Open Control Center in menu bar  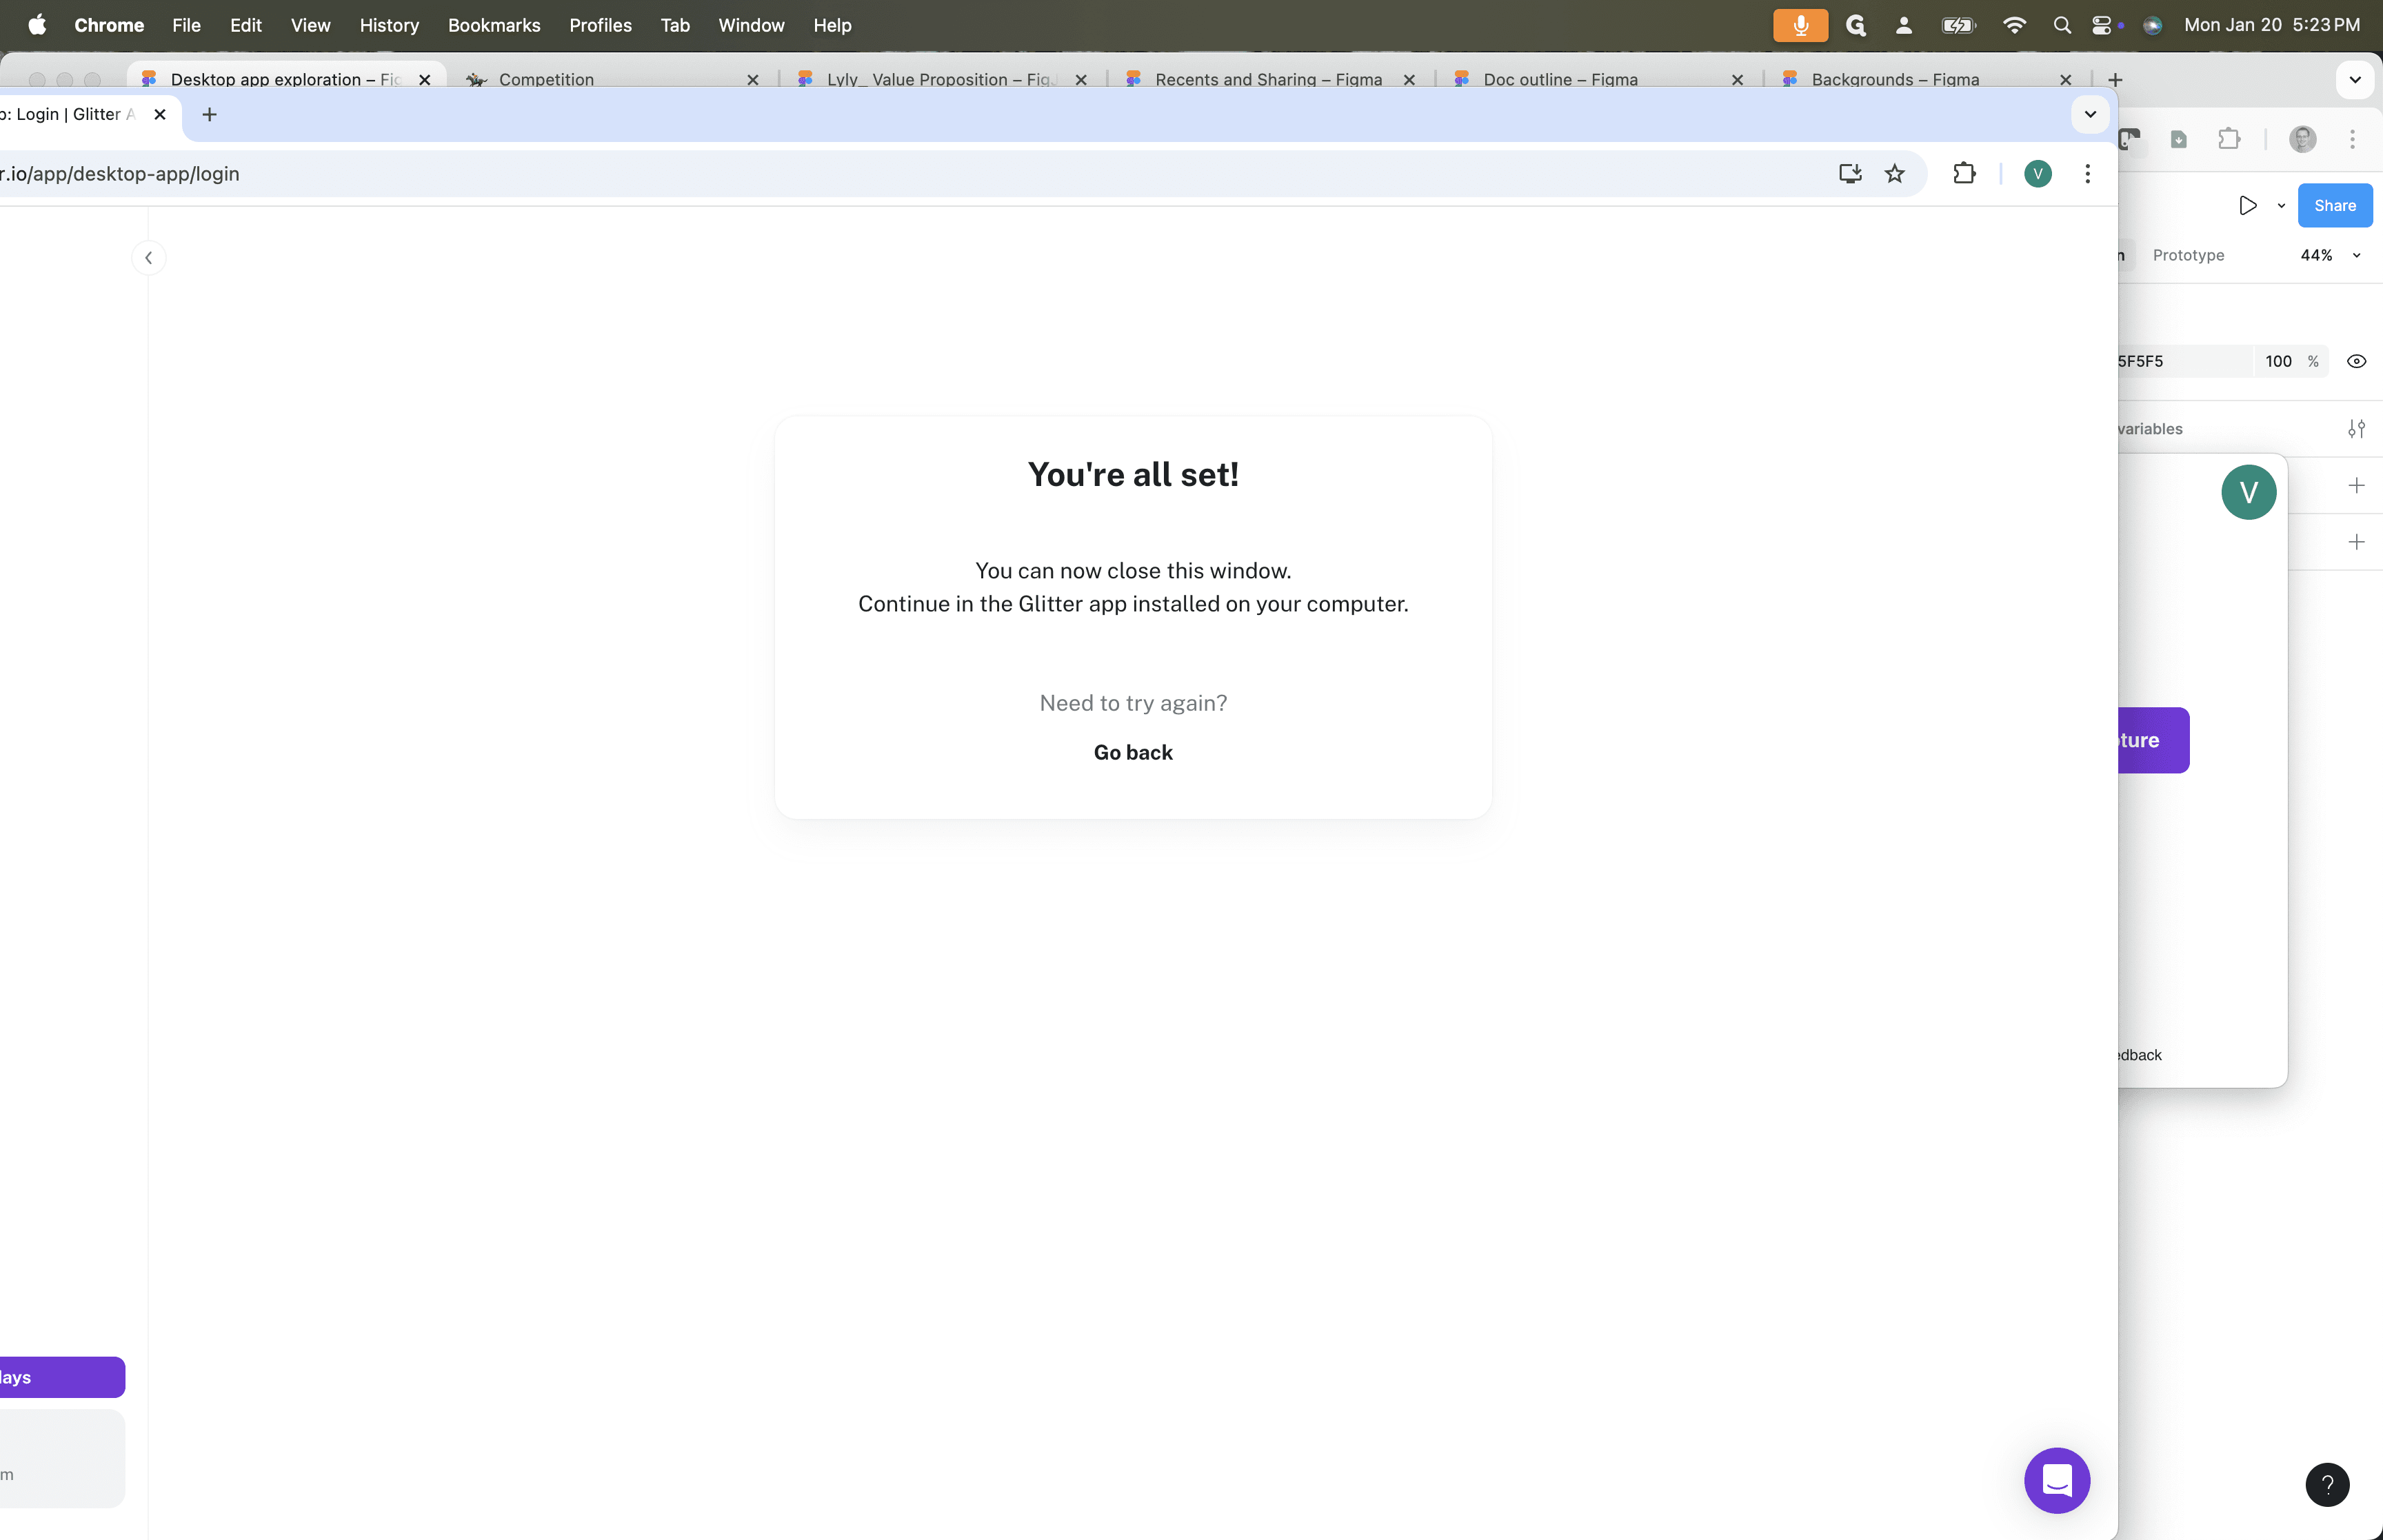pos(2103,25)
